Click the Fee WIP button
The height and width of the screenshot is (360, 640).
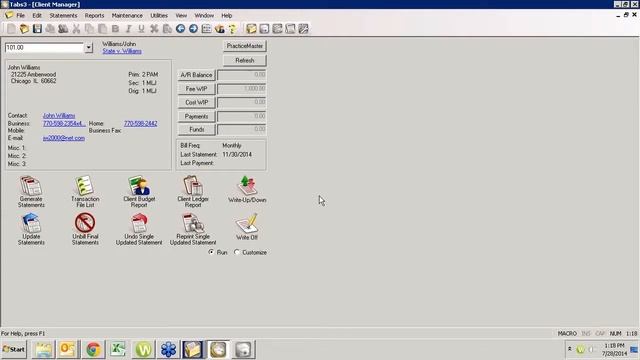tap(196, 89)
